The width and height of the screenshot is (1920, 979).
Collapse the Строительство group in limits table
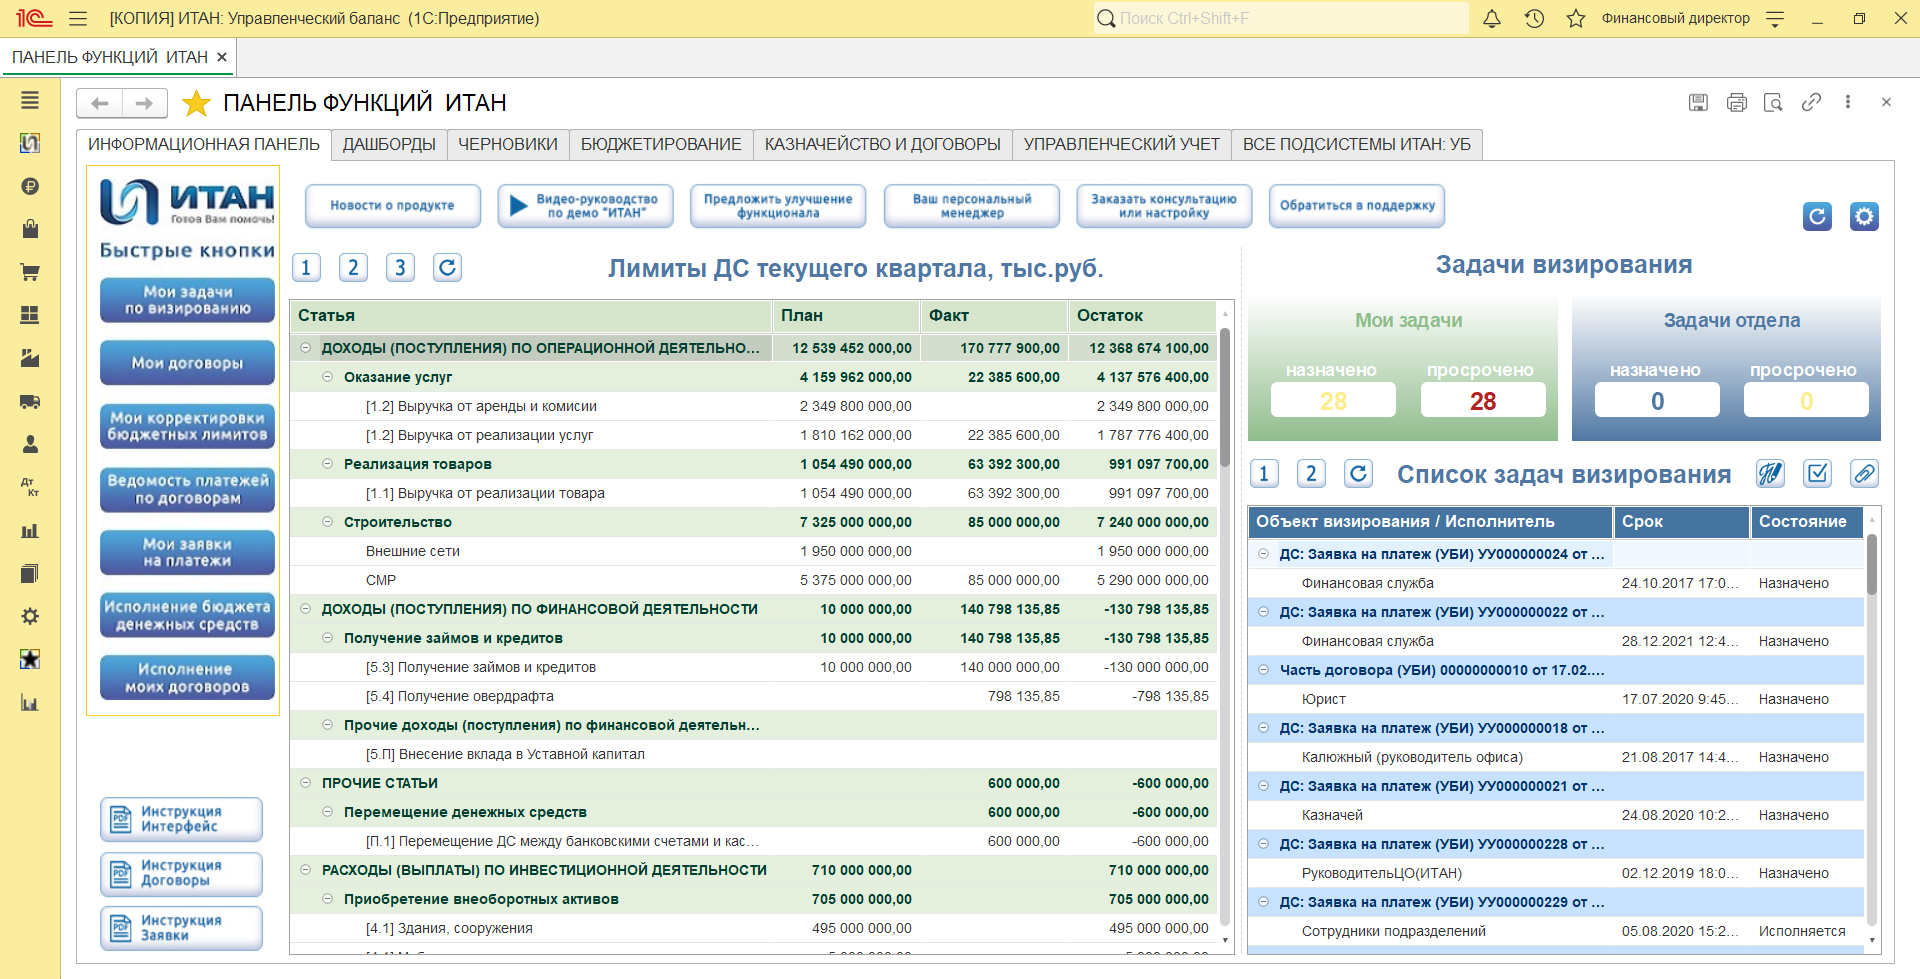(327, 522)
